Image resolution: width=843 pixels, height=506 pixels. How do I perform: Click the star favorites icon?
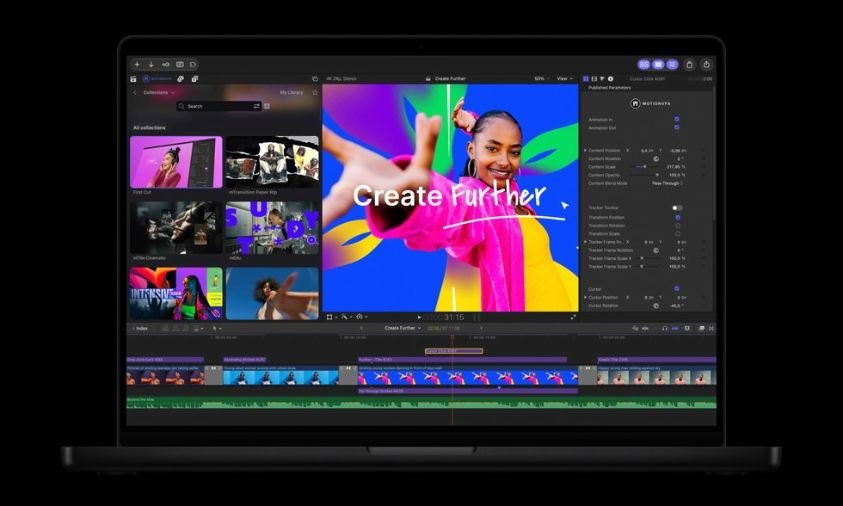[x=315, y=92]
